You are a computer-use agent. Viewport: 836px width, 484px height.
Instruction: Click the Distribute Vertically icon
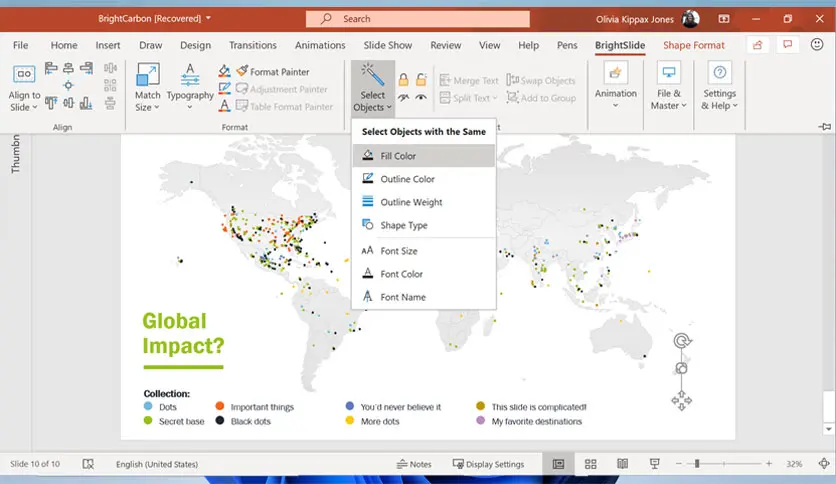coord(110,103)
